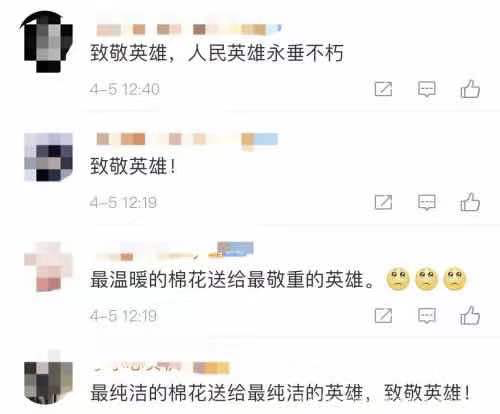Tap blurred username above 最纯洁的棉花 comment
Image resolution: width=500 pixels, height=414 pixels.
pos(160,367)
